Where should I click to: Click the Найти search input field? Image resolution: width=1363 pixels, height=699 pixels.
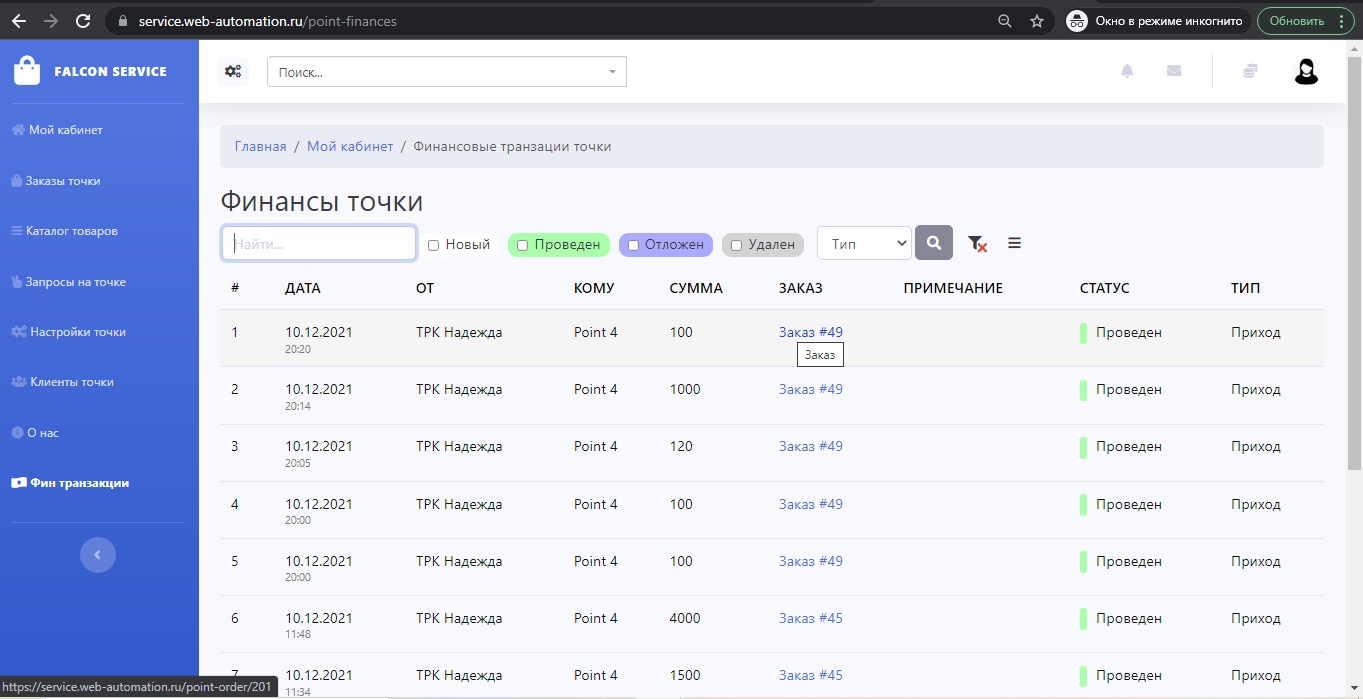319,243
